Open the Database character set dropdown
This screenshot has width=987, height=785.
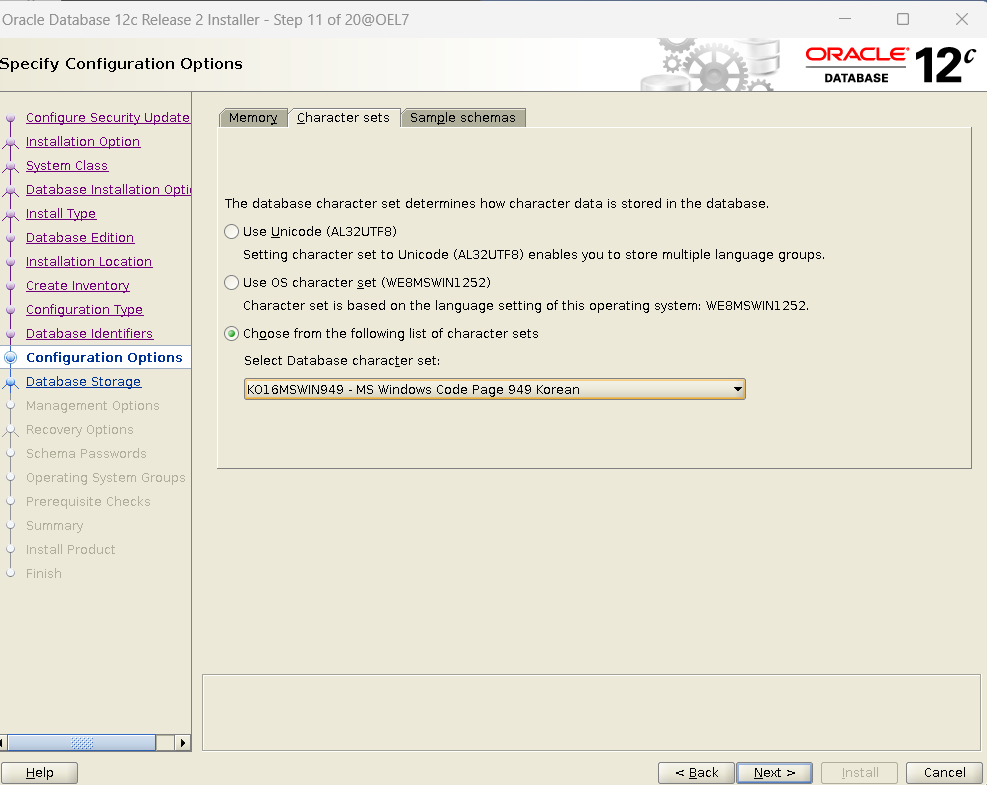click(x=495, y=389)
